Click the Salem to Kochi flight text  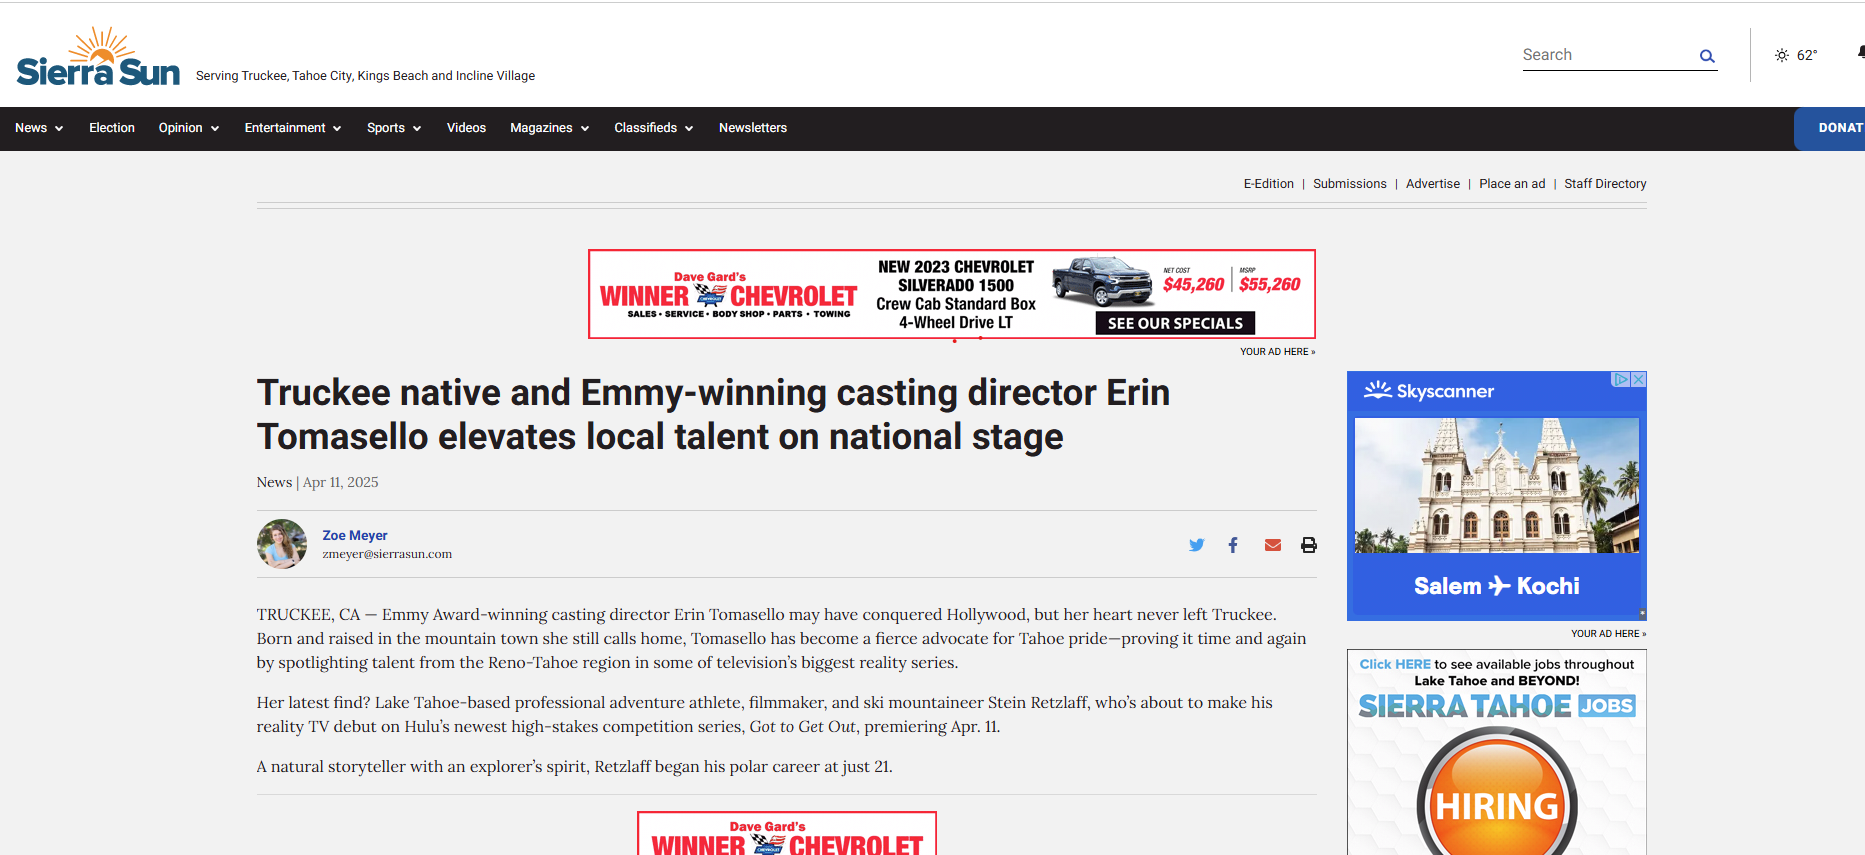(x=1497, y=586)
